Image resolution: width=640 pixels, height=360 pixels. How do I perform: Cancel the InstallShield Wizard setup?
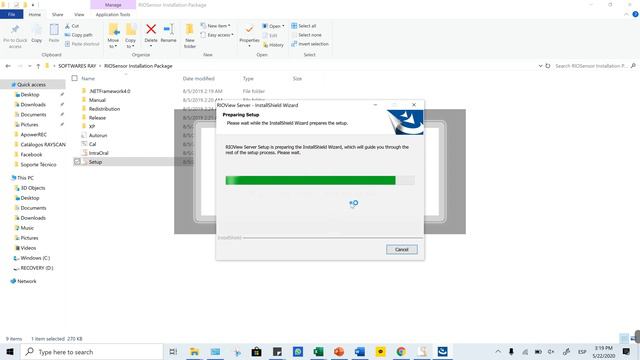pyautogui.click(x=402, y=249)
